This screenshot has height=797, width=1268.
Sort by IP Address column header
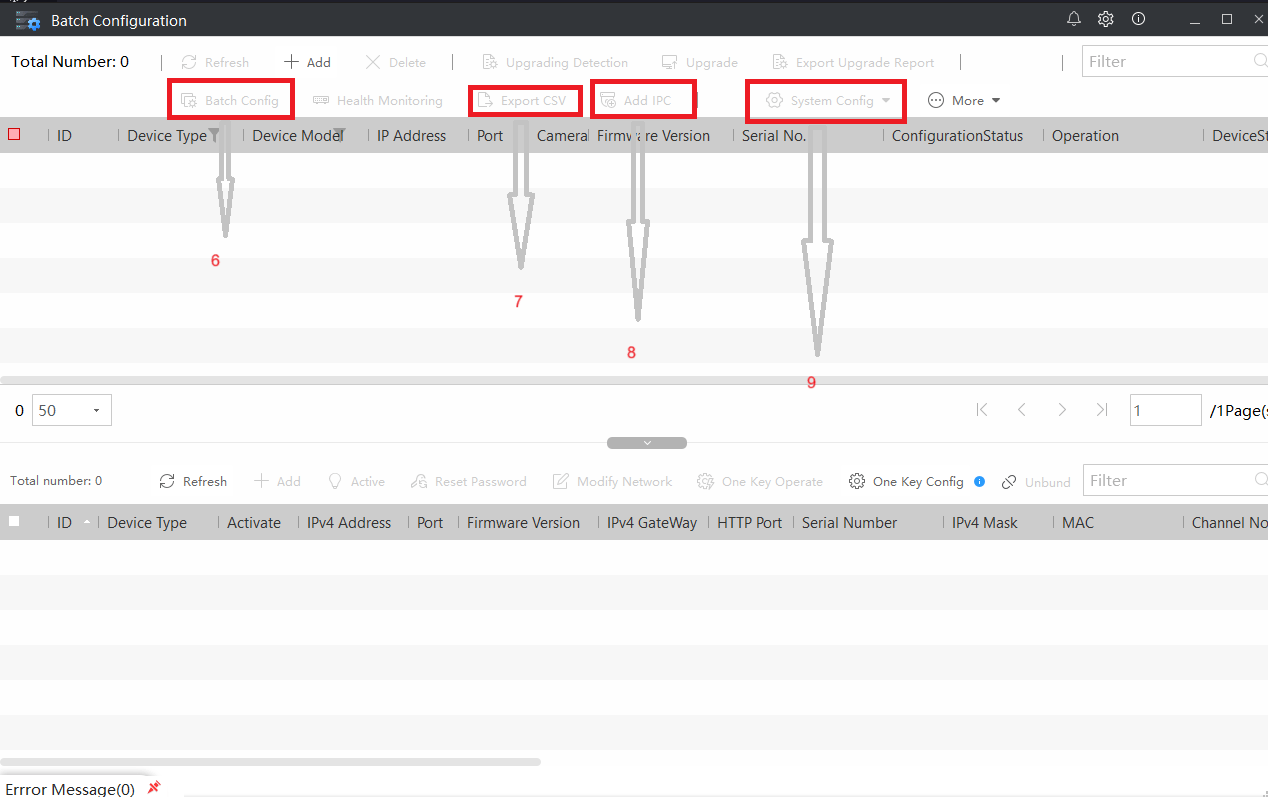(x=411, y=136)
